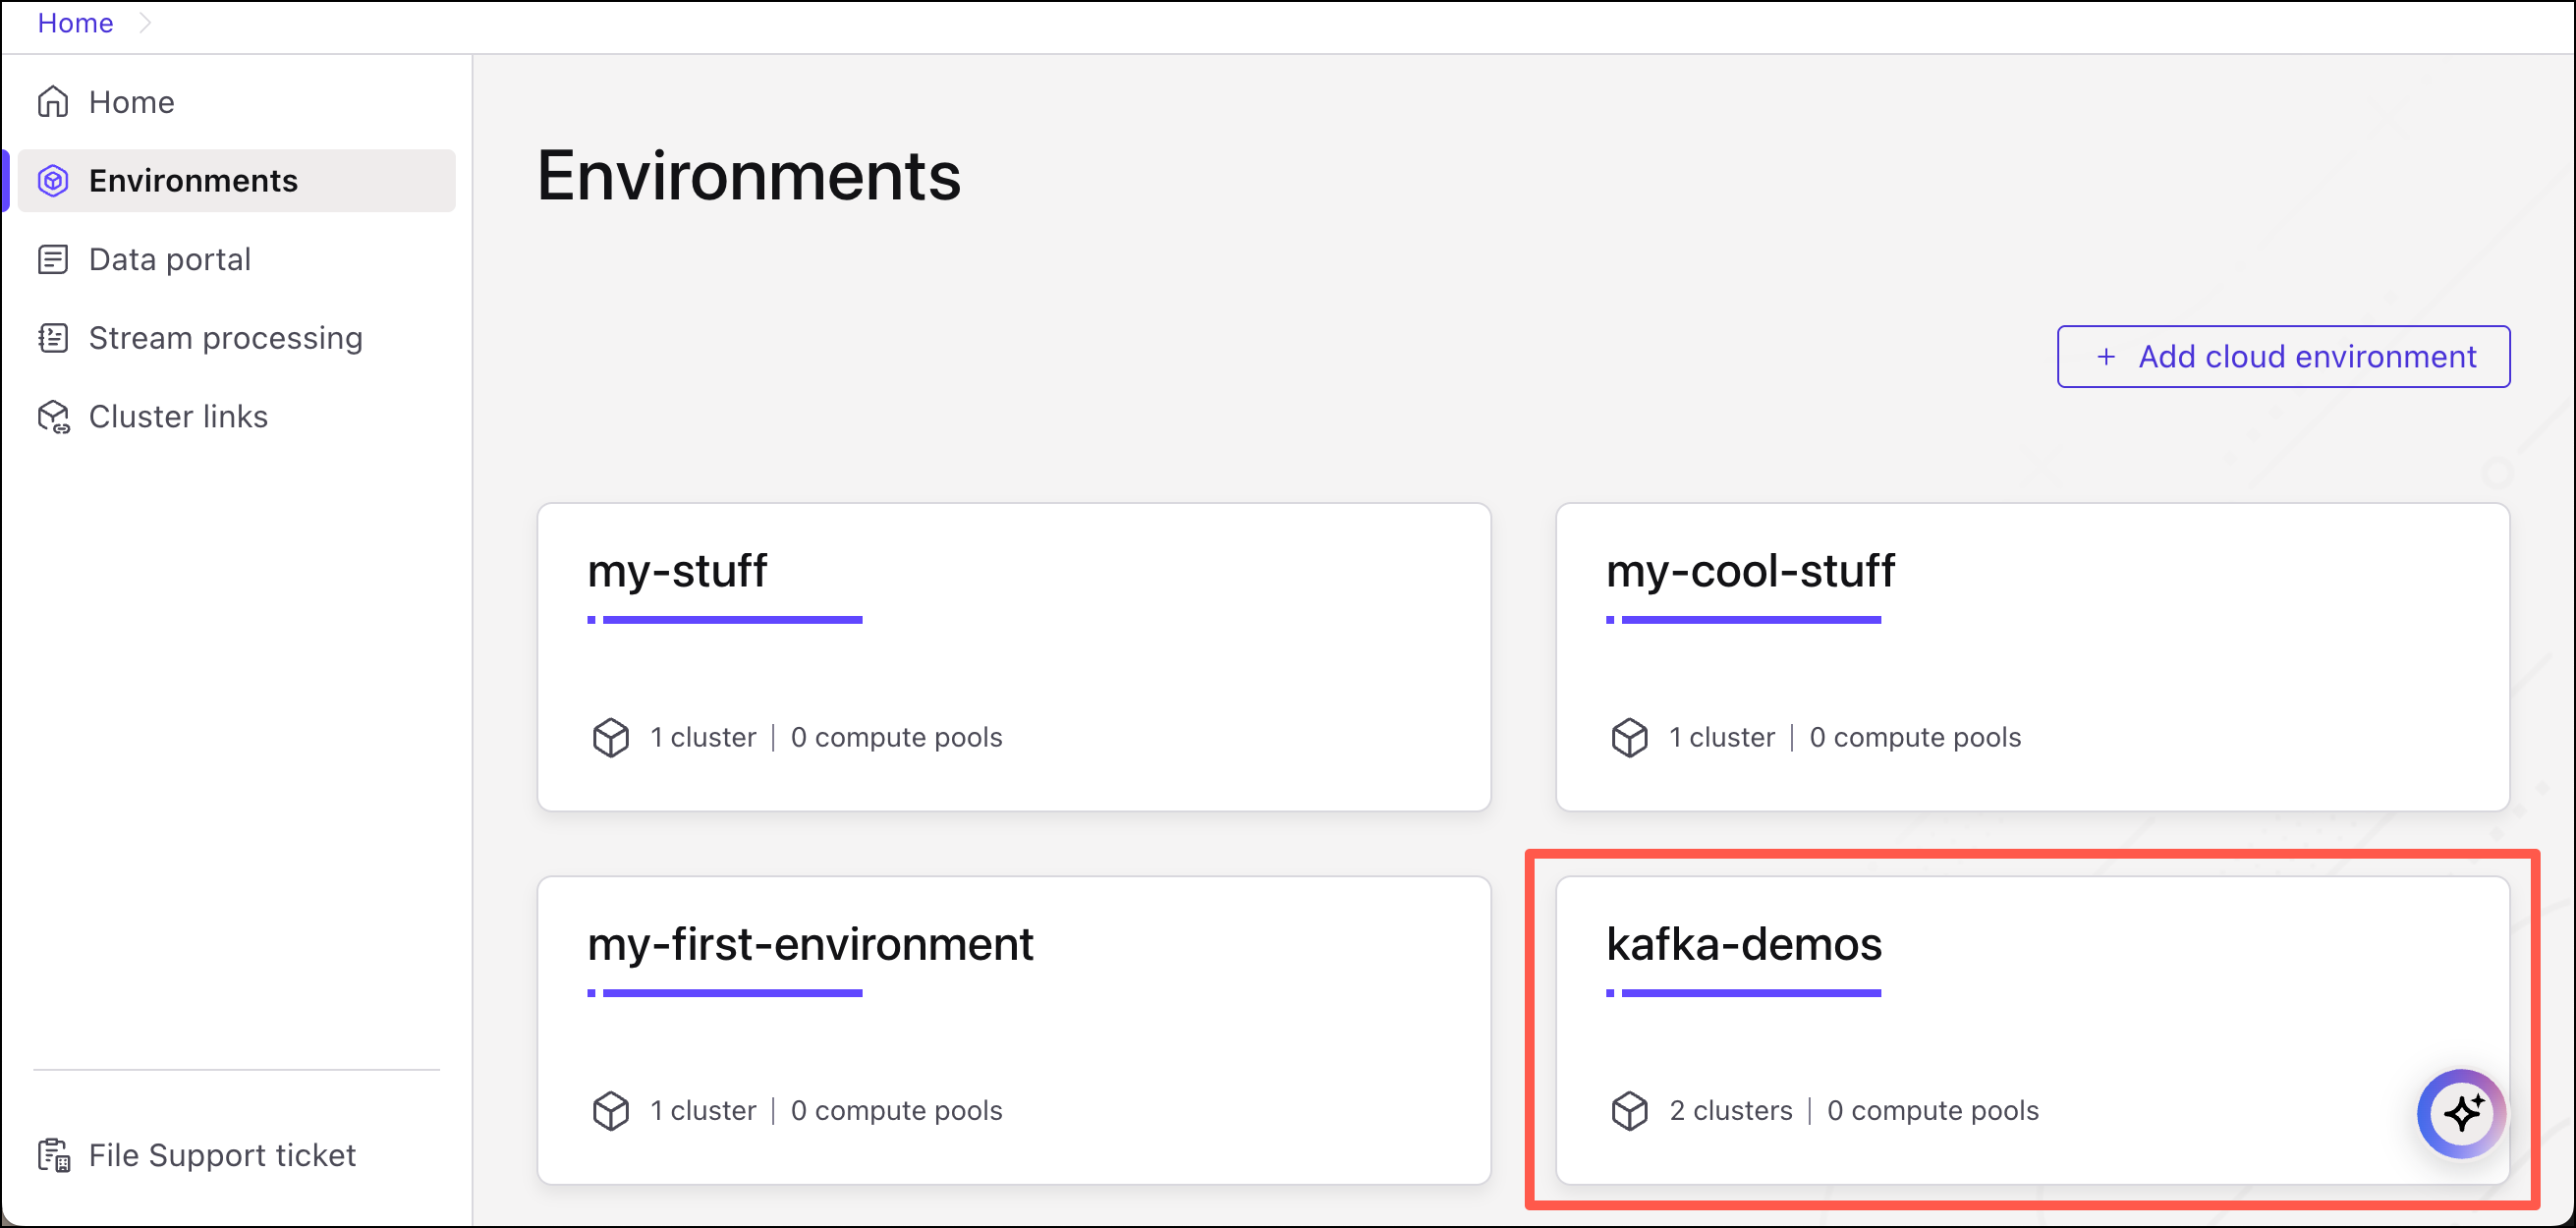Click the cube icon on my-first-environment card
Screen dimensions: 2576x1228
coord(611,1111)
